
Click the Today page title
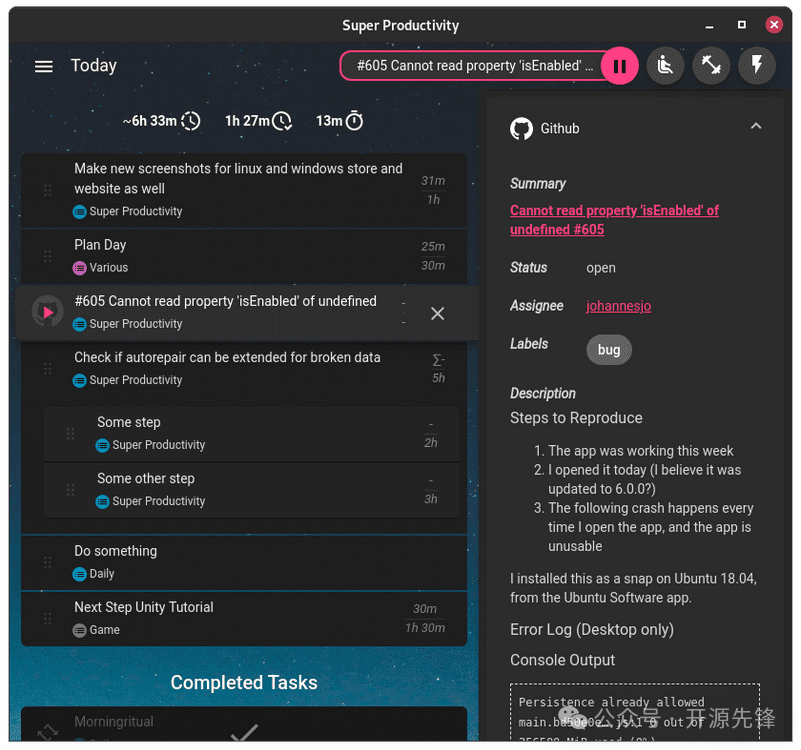click(94, 66)
